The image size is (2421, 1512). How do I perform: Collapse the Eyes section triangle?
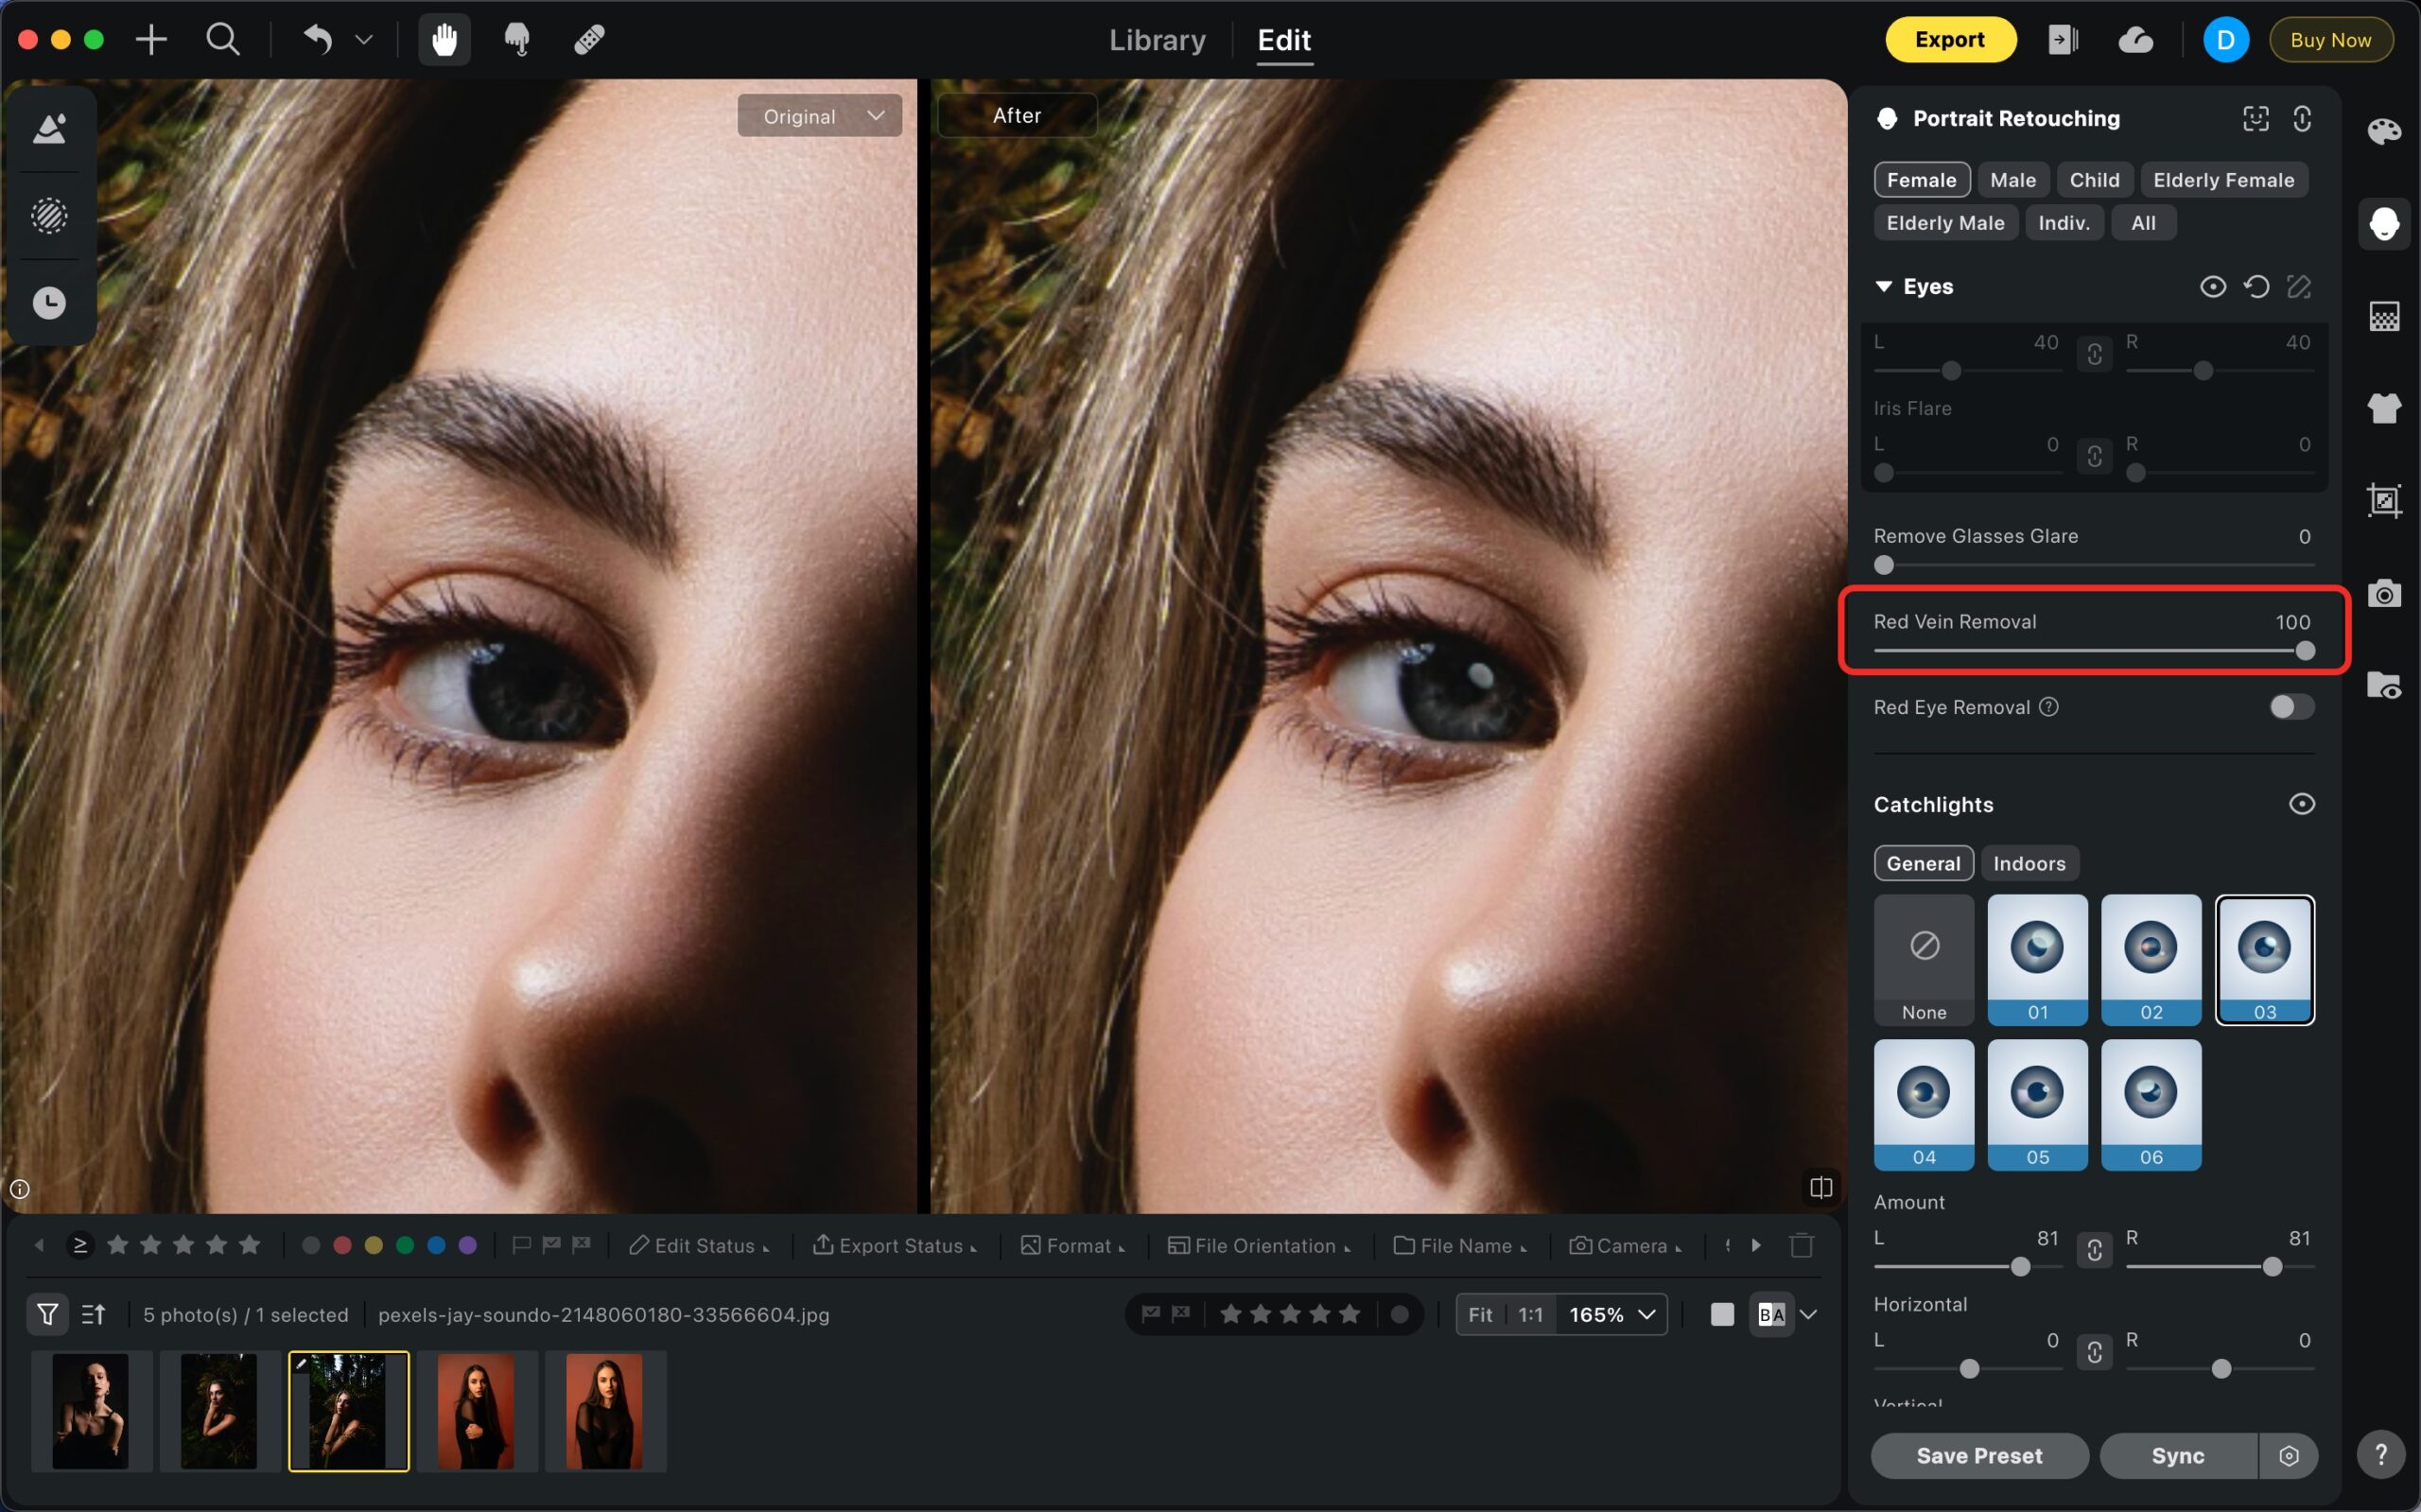click(1883, 287)
